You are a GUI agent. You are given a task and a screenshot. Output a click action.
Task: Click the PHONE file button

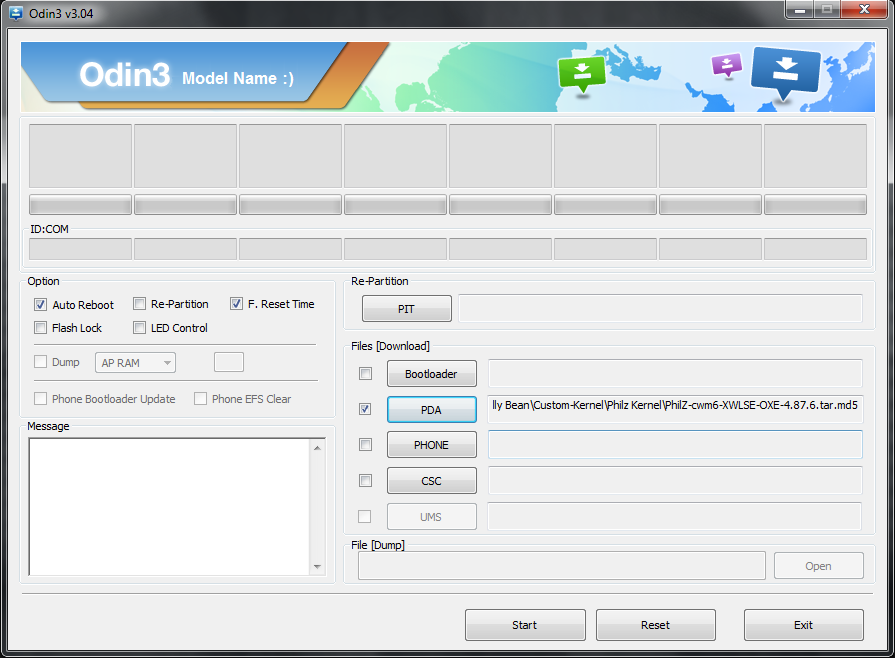point(432,445)
